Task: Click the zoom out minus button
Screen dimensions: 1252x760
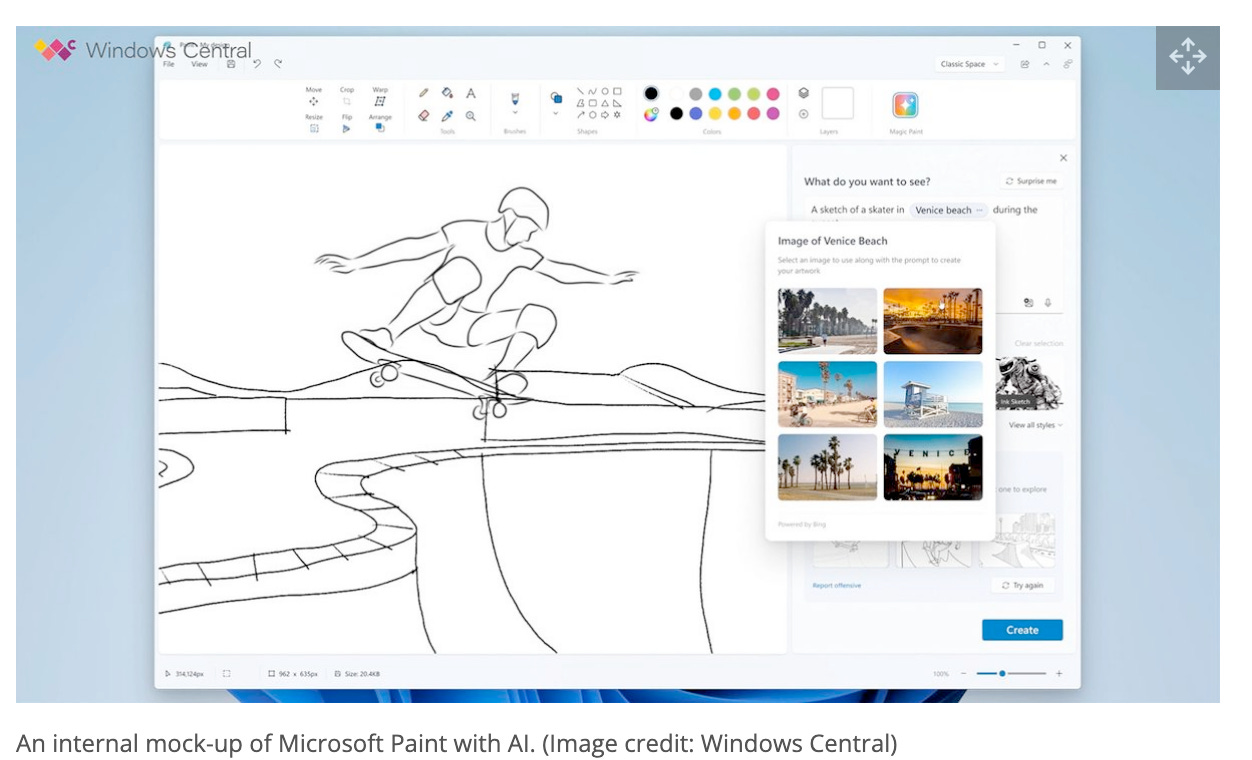Action: click(x=964, y=674)
